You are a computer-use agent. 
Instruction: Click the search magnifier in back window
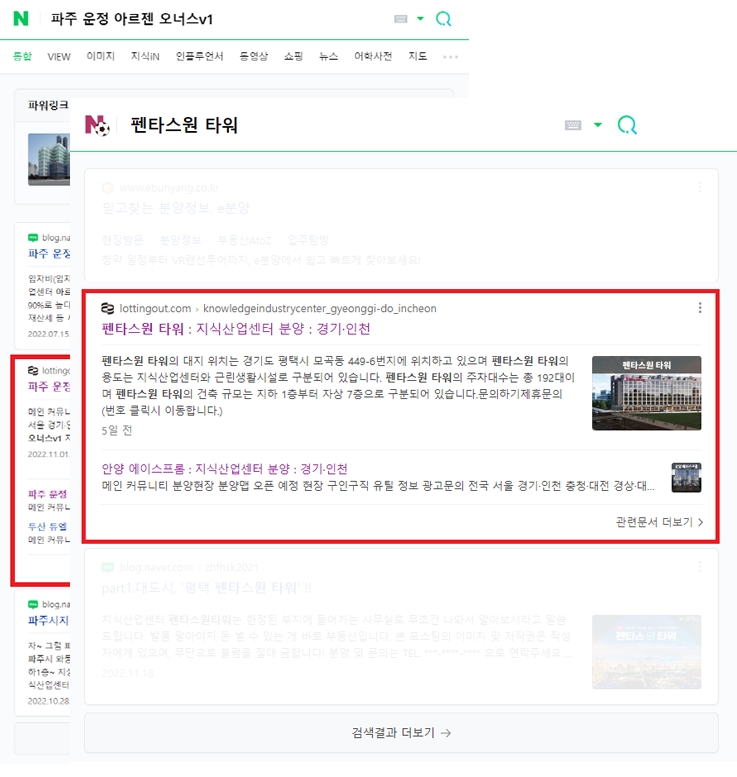pos(443,19)
